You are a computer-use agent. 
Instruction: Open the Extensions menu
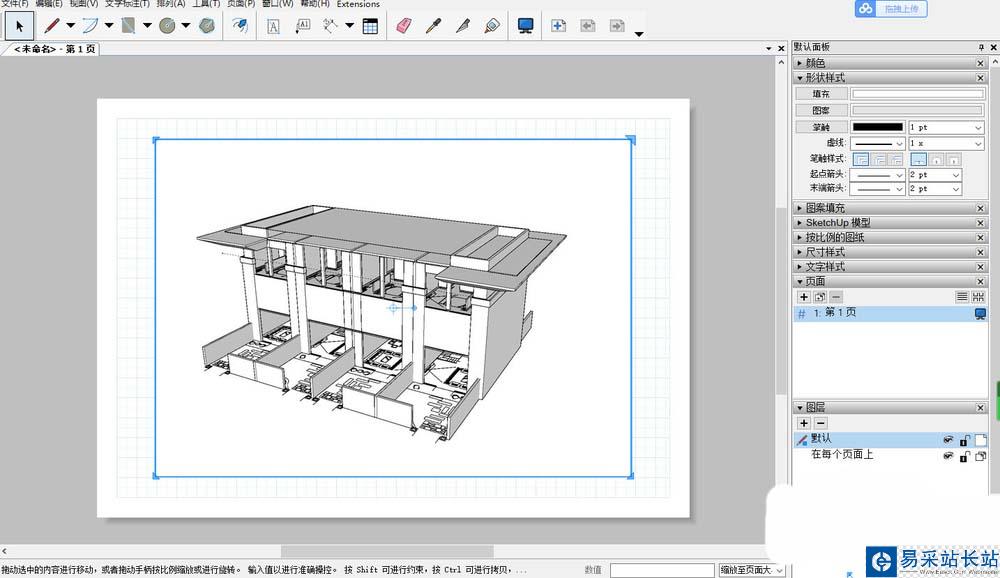tap(358, 5)
